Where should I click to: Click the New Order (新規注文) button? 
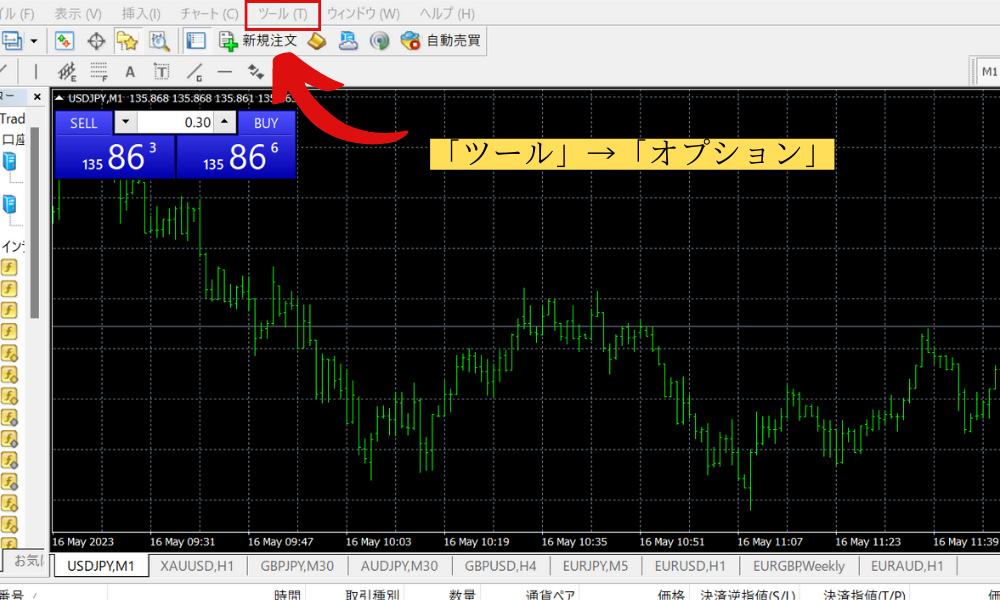coord(258,41)
